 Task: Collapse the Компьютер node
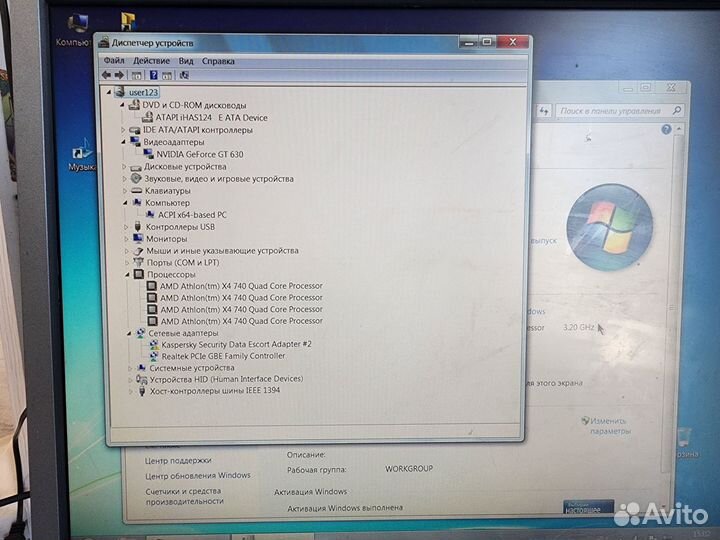click(x=125, y=202)
